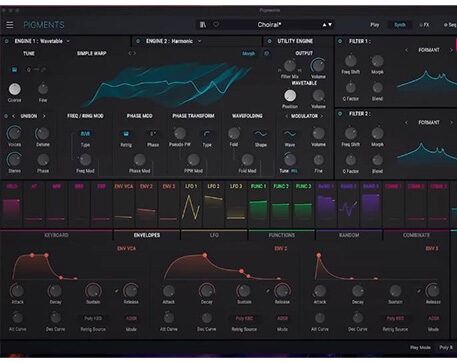Click the ENV 3 ADSR mode button

(x=433, y=318)
